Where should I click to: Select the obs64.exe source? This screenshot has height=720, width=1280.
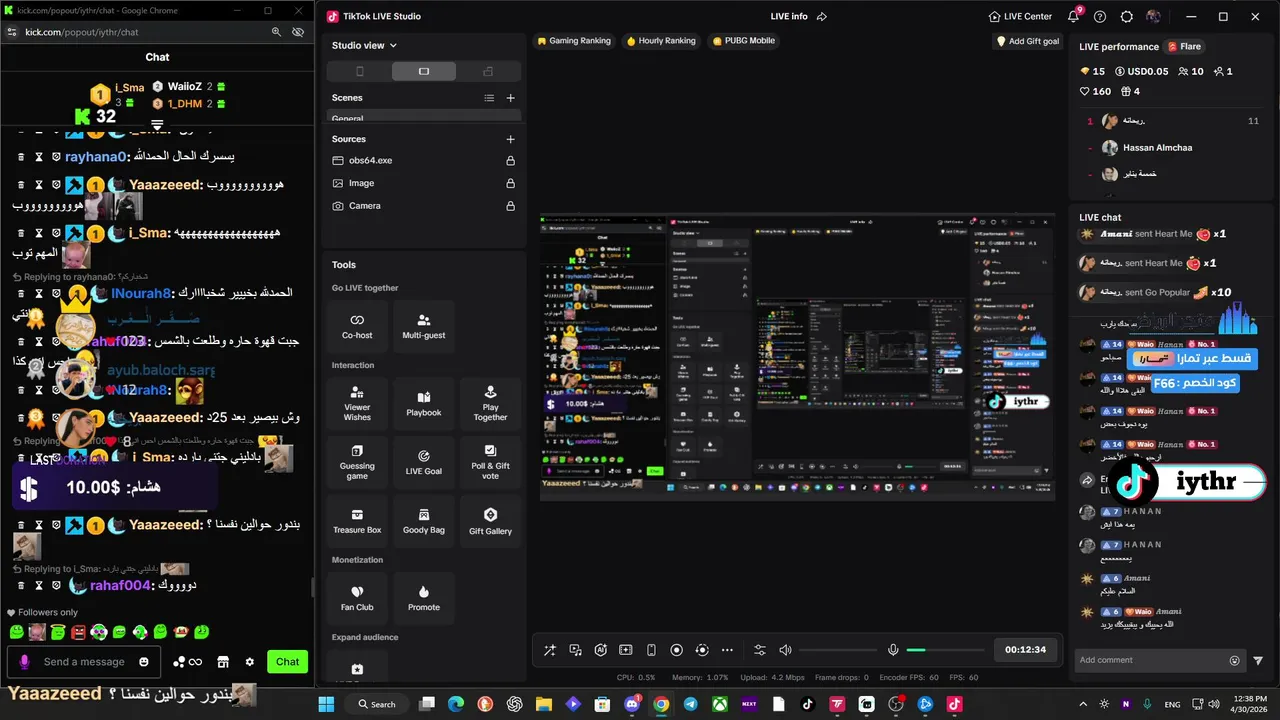[x=424, y=160]
